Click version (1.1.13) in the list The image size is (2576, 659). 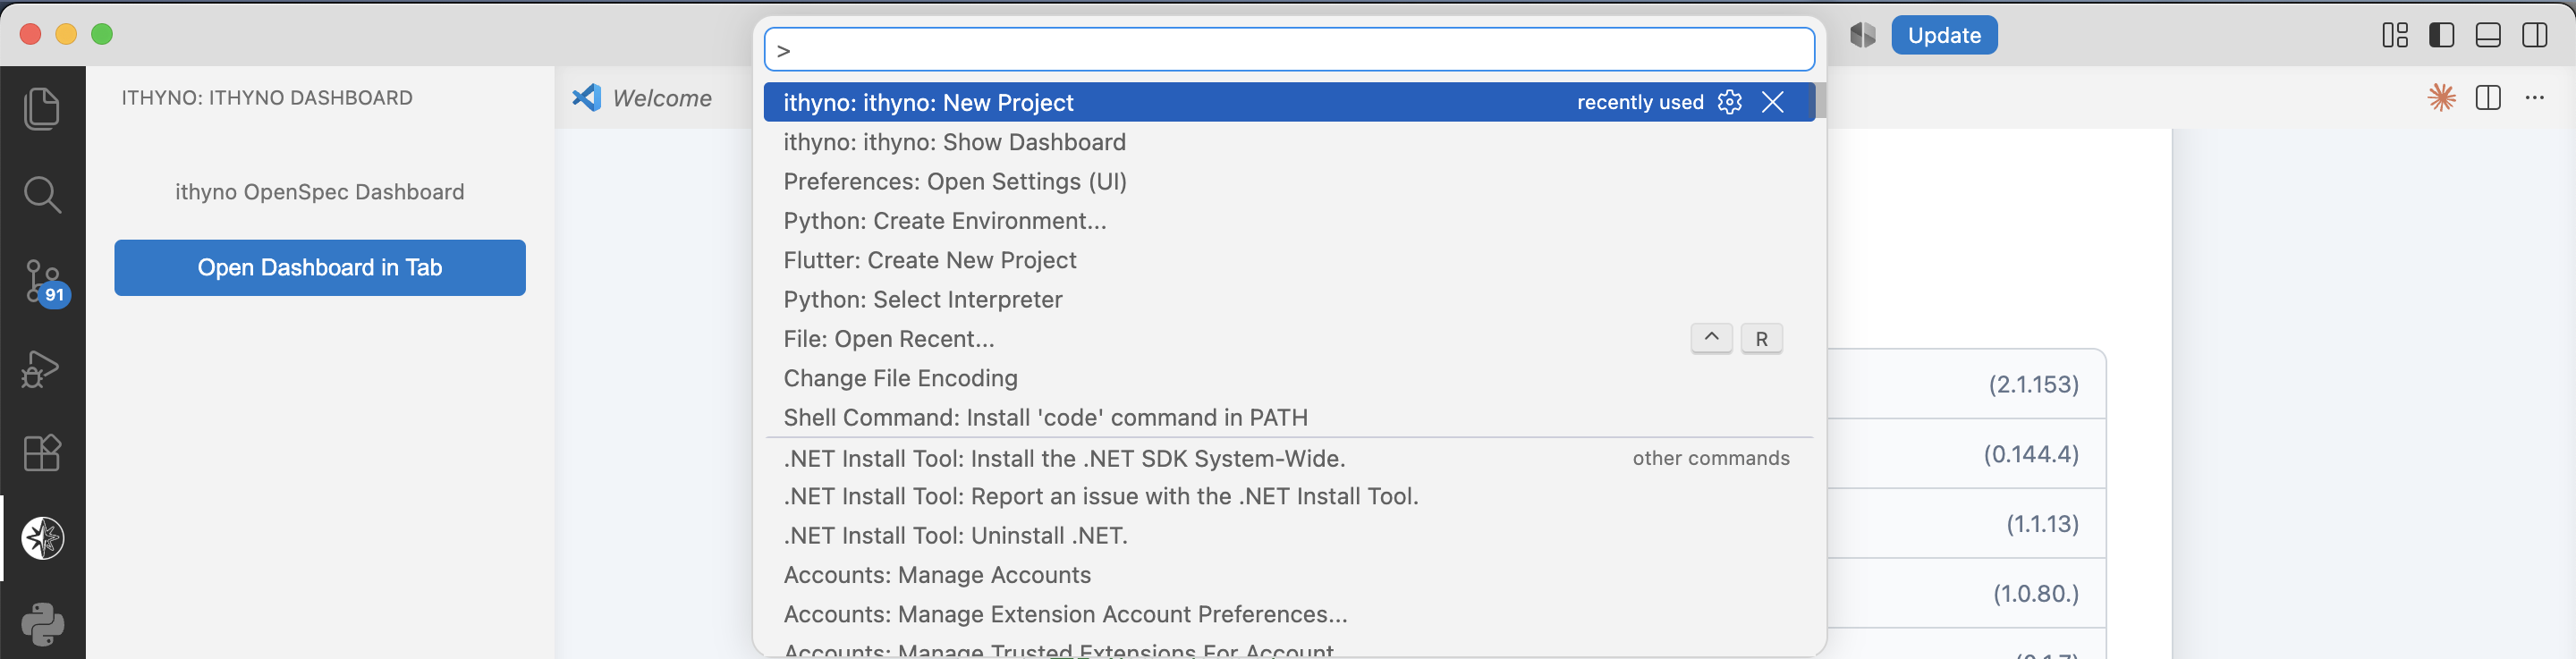2042,524
